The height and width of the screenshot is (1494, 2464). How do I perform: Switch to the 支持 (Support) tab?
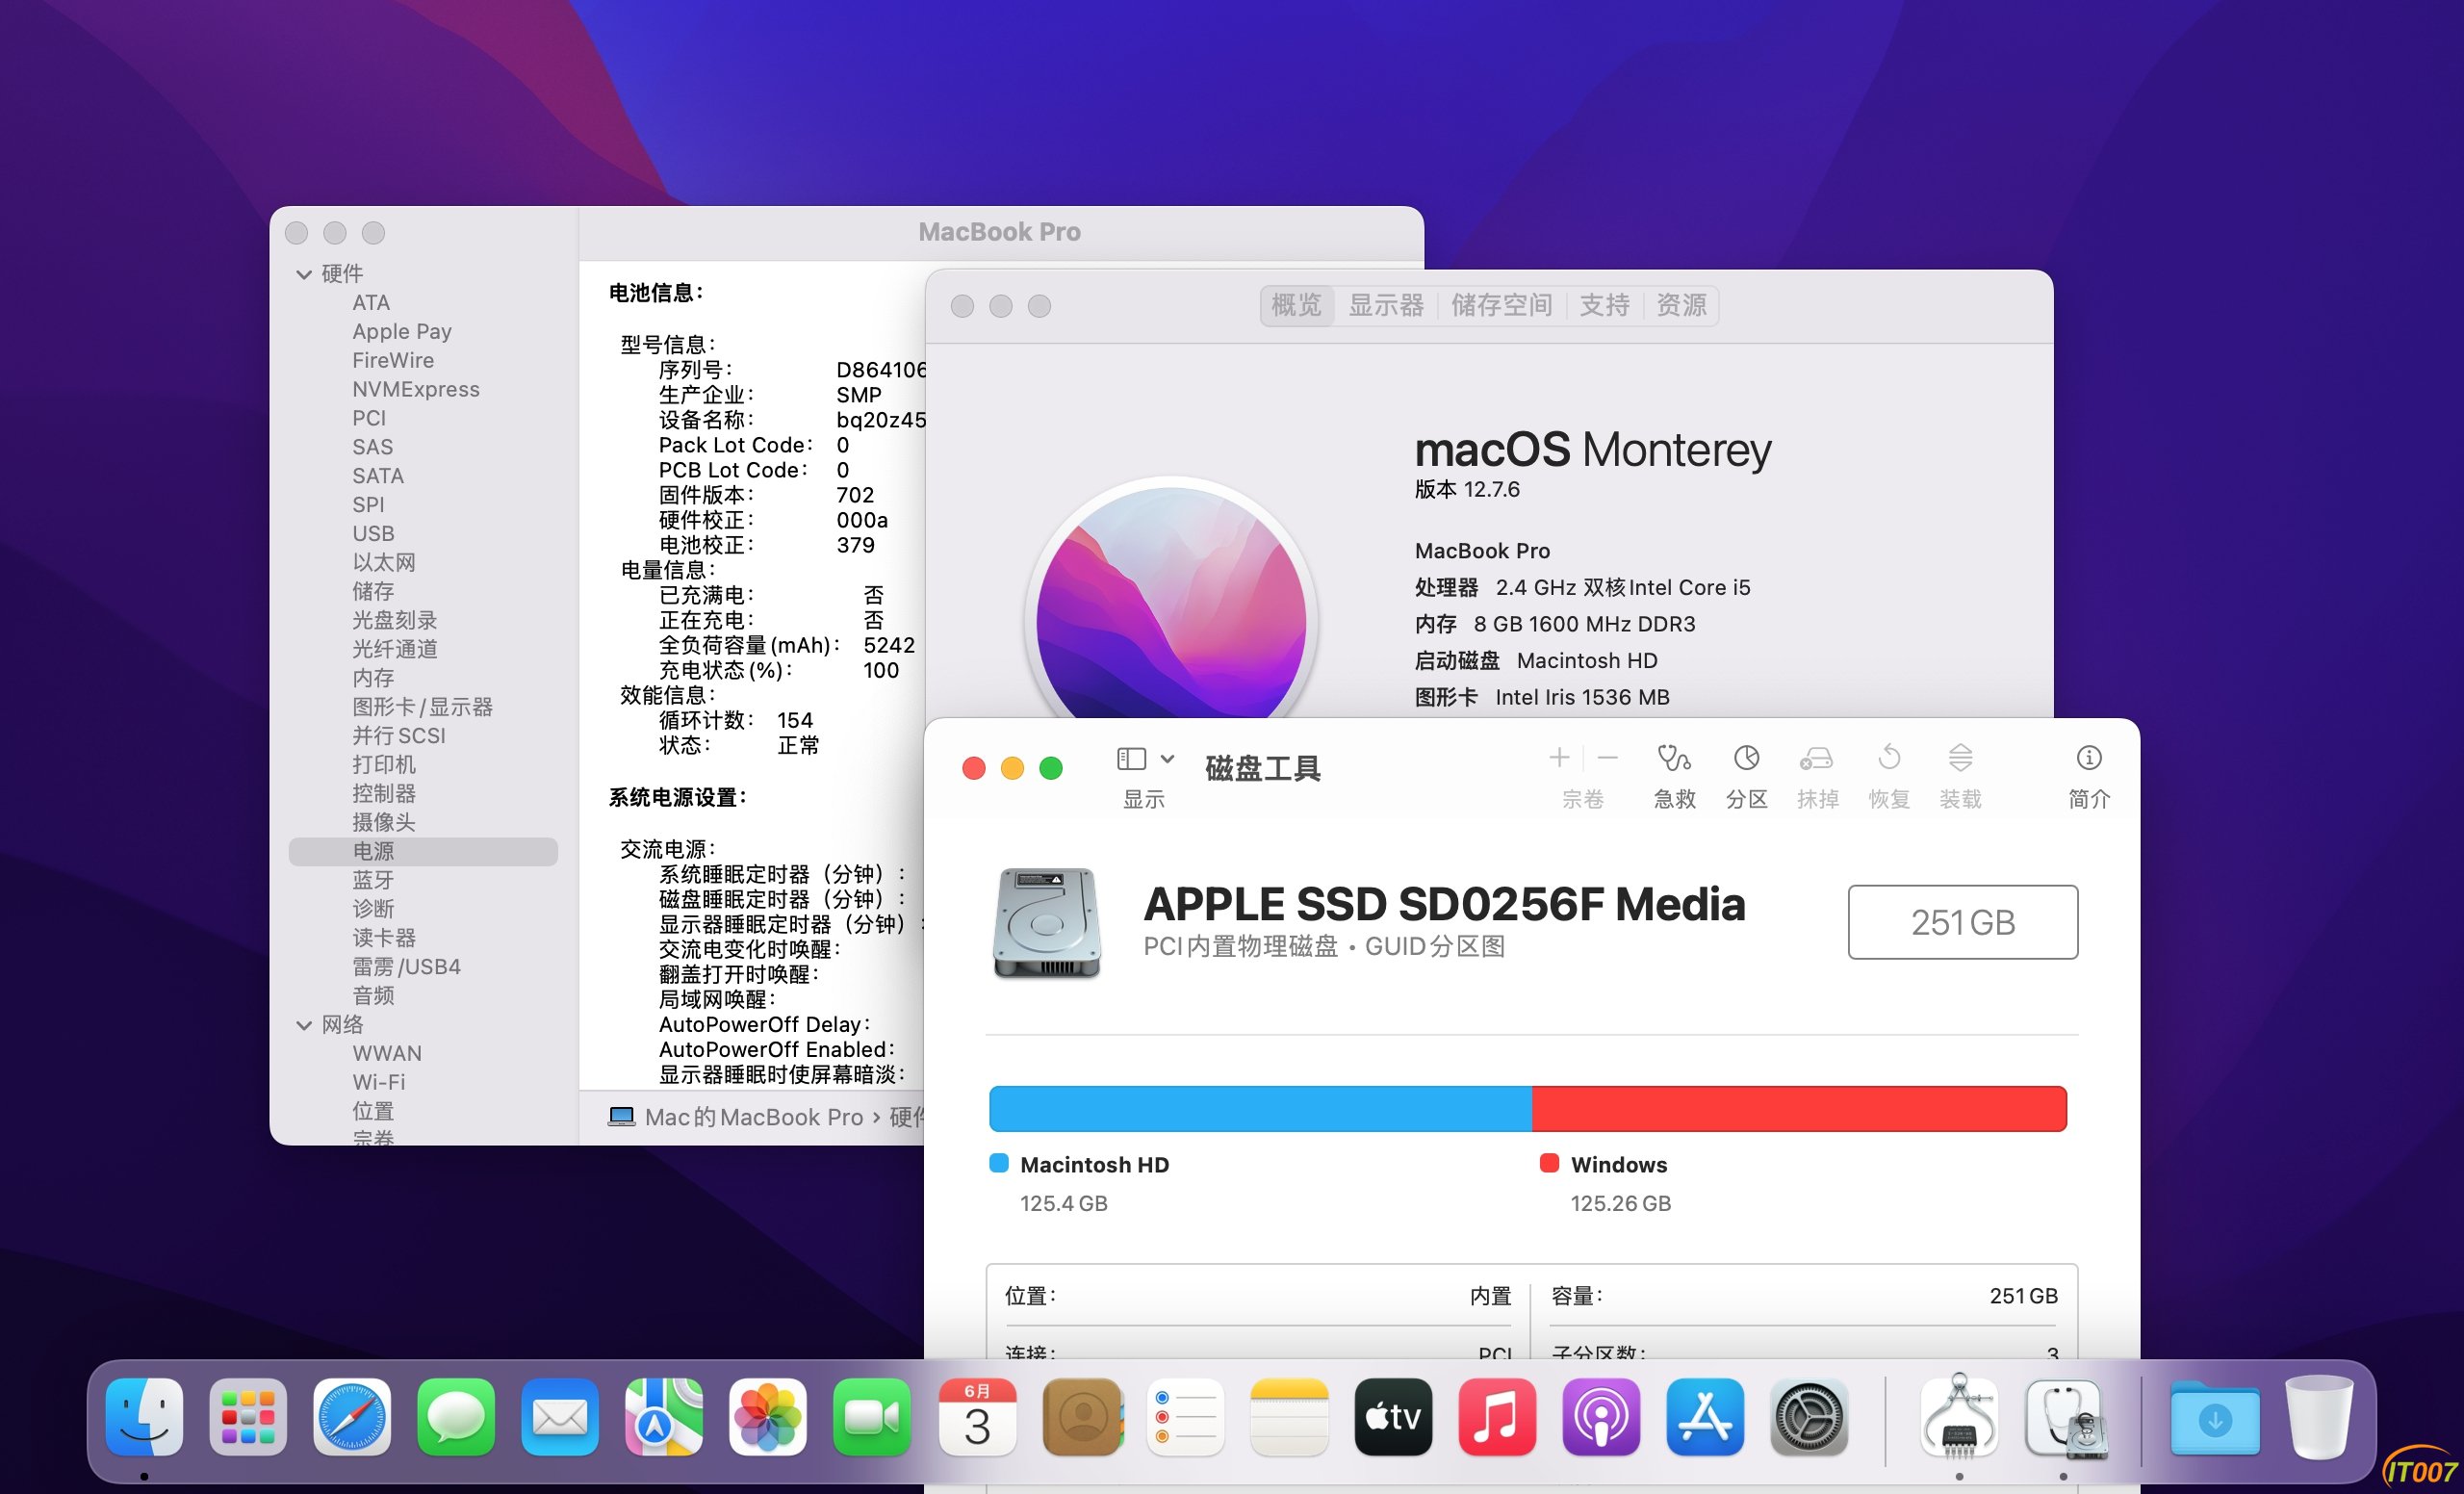1604,305
